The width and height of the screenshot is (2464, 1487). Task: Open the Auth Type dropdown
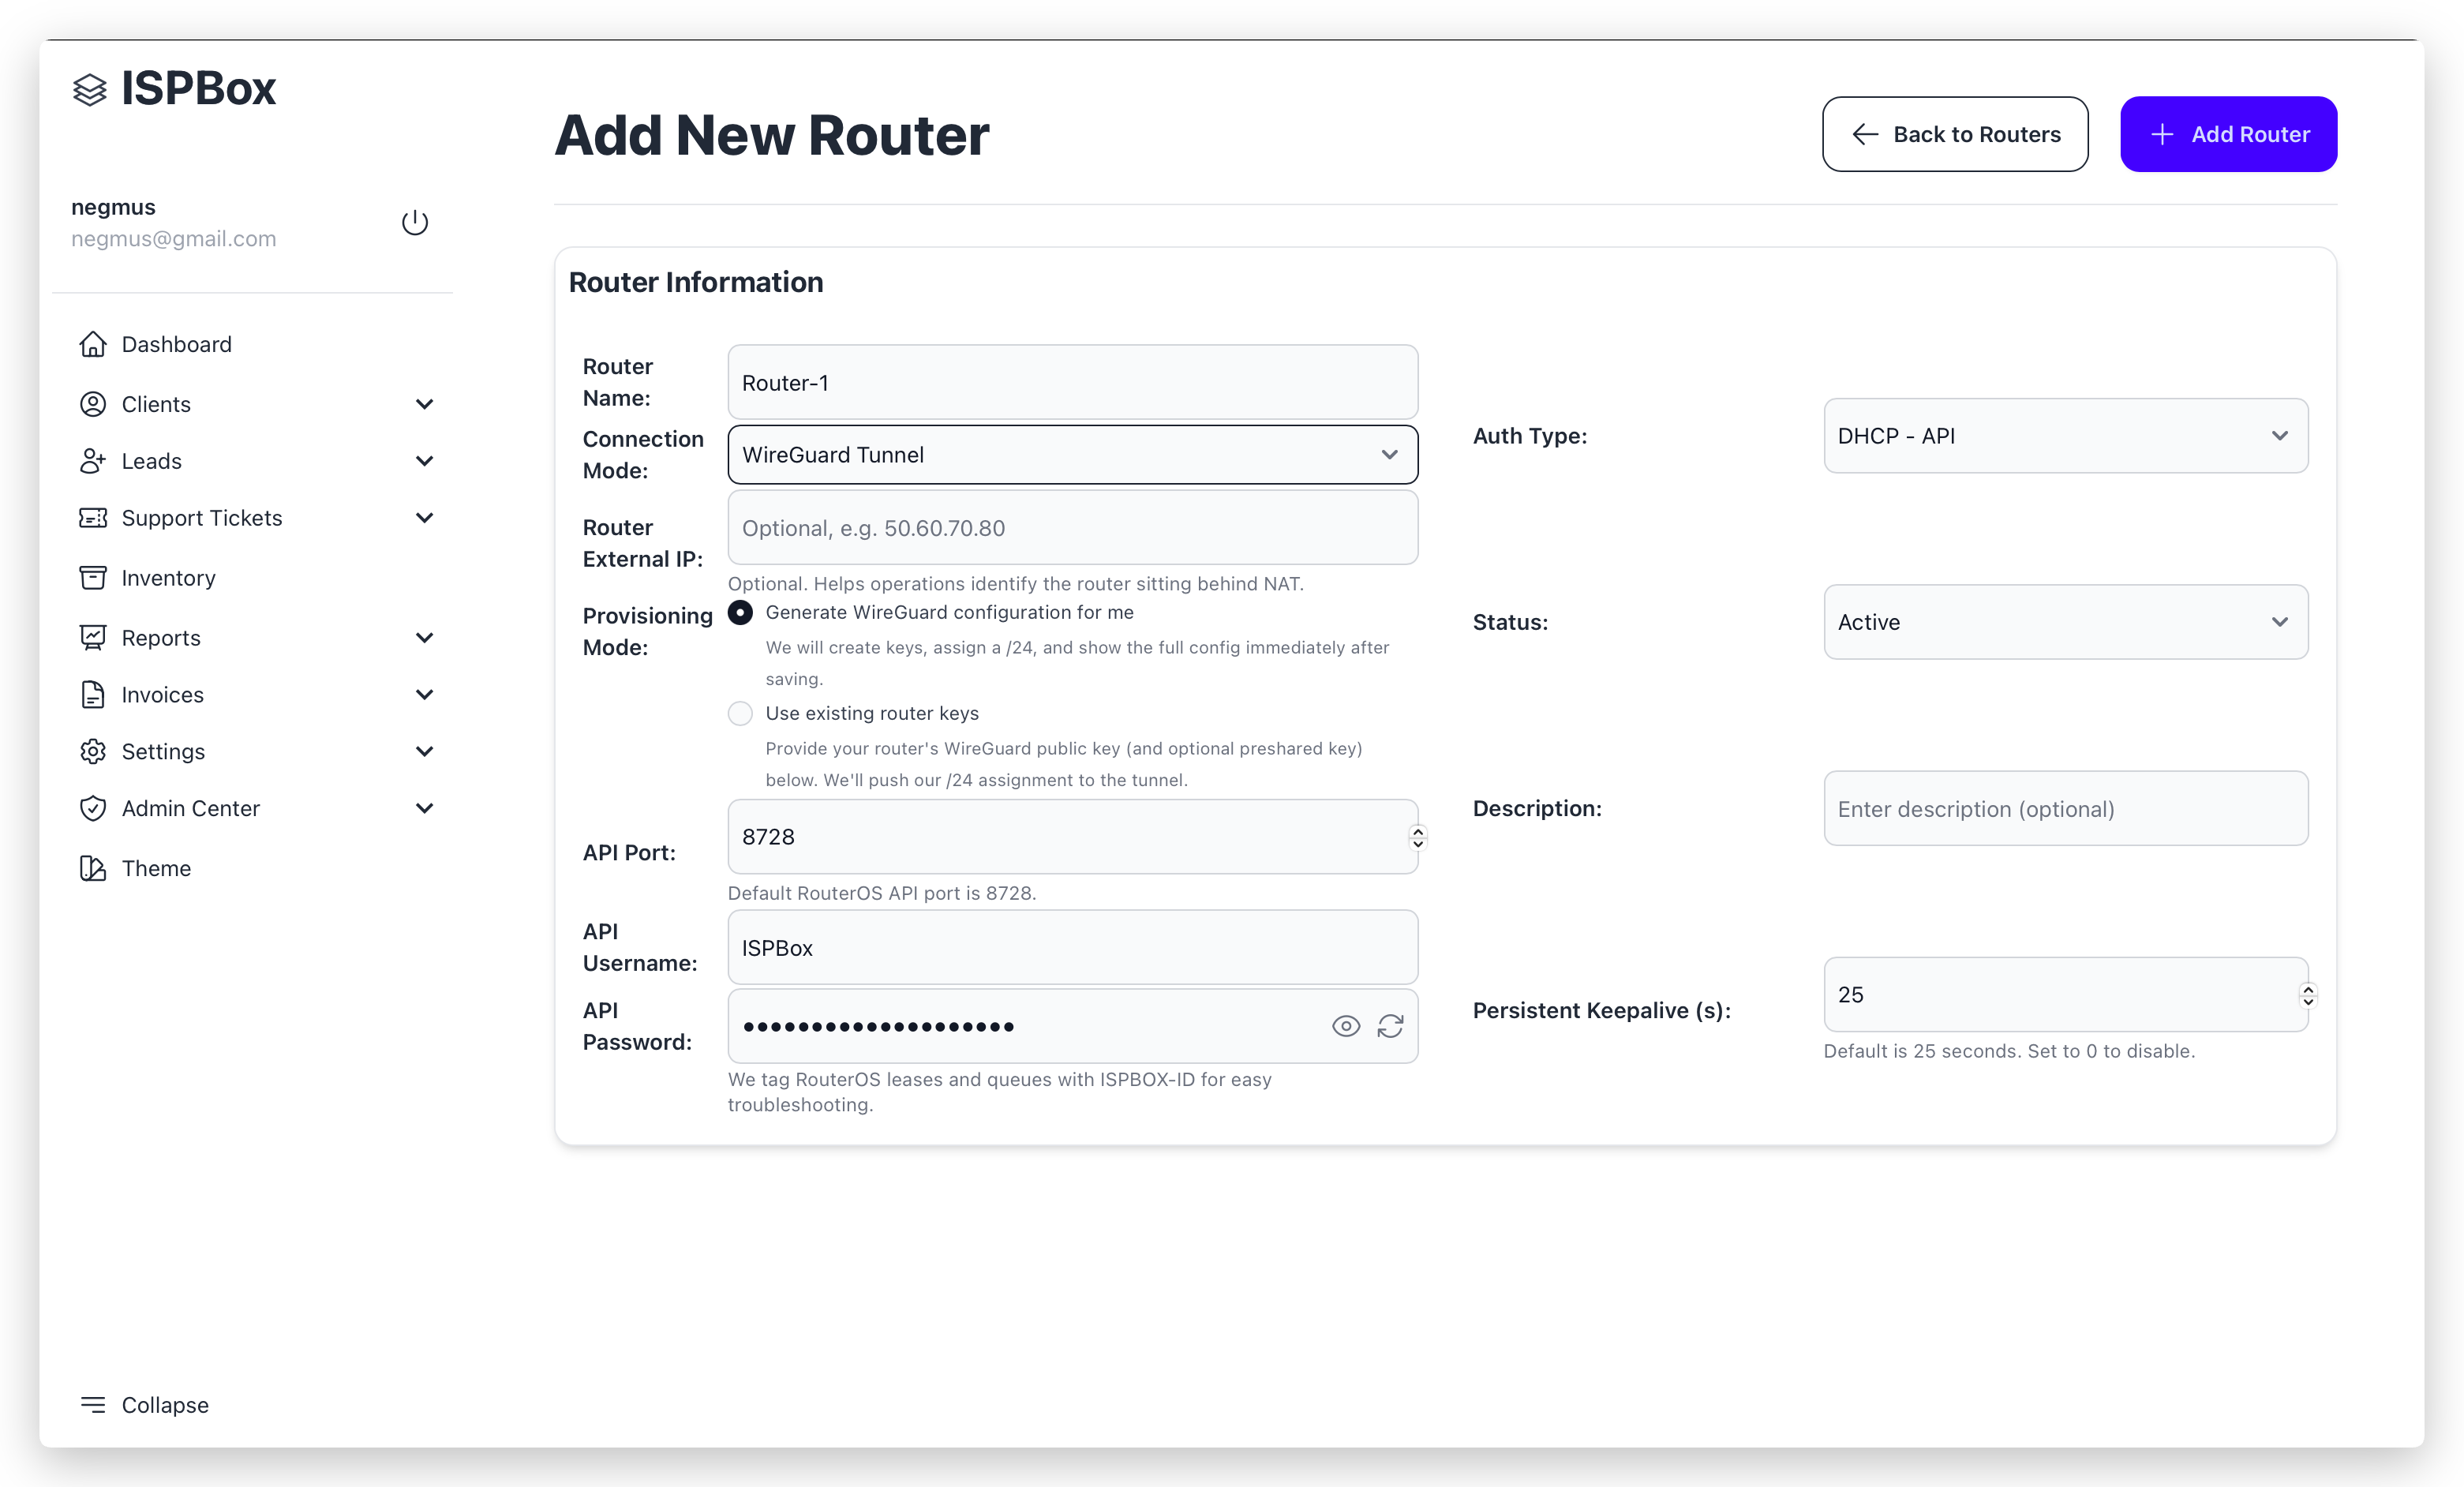coord(2065,436)
